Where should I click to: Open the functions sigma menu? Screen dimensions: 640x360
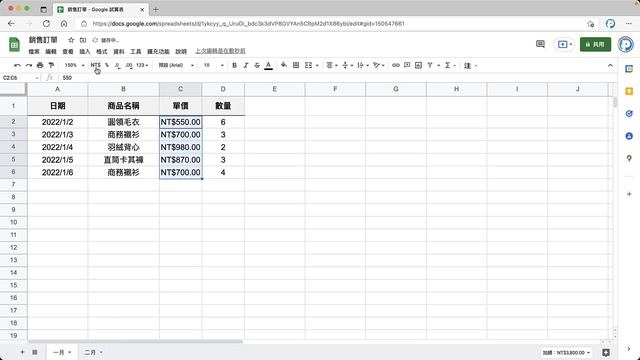[450, 65]
